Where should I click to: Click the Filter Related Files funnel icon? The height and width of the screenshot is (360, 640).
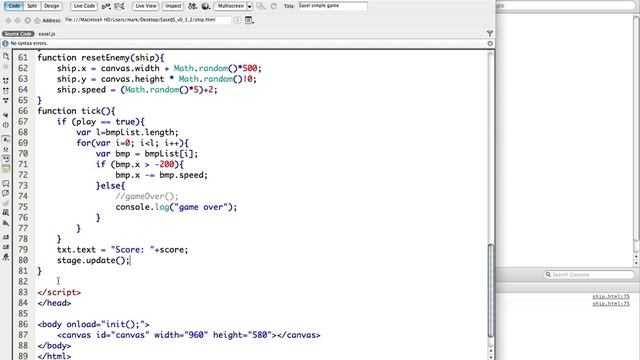coord(490,33)
